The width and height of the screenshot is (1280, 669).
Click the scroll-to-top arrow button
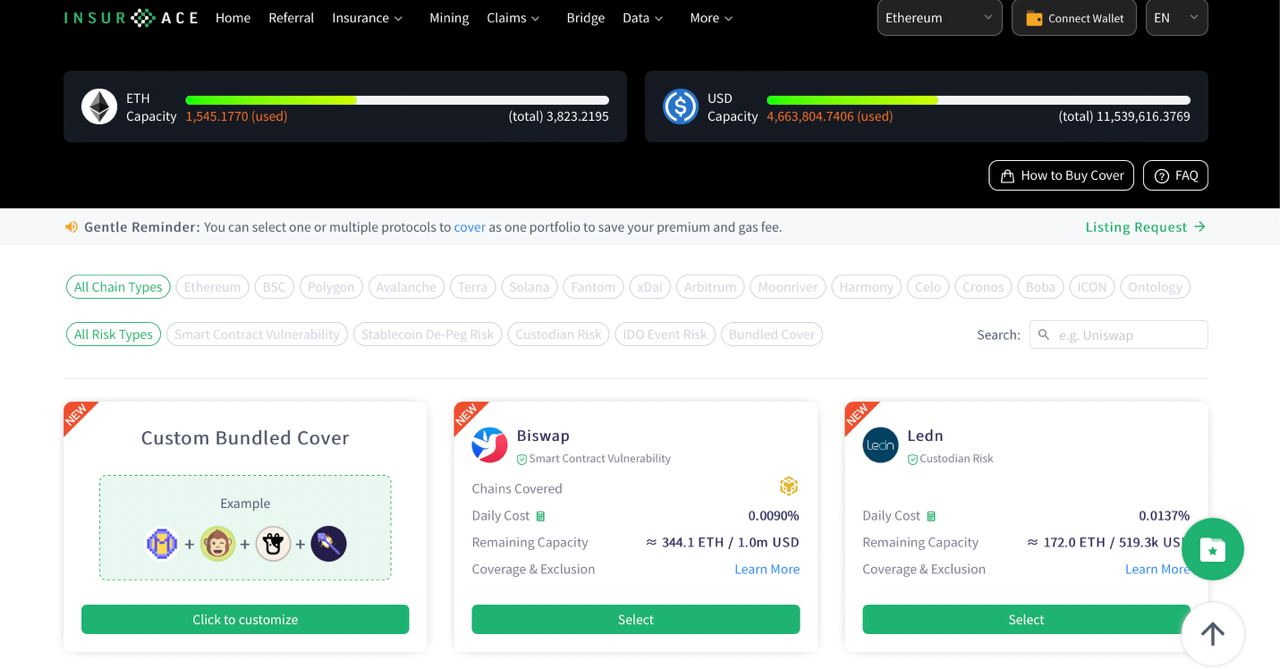pyautogui.click(x=1213, y=633)
